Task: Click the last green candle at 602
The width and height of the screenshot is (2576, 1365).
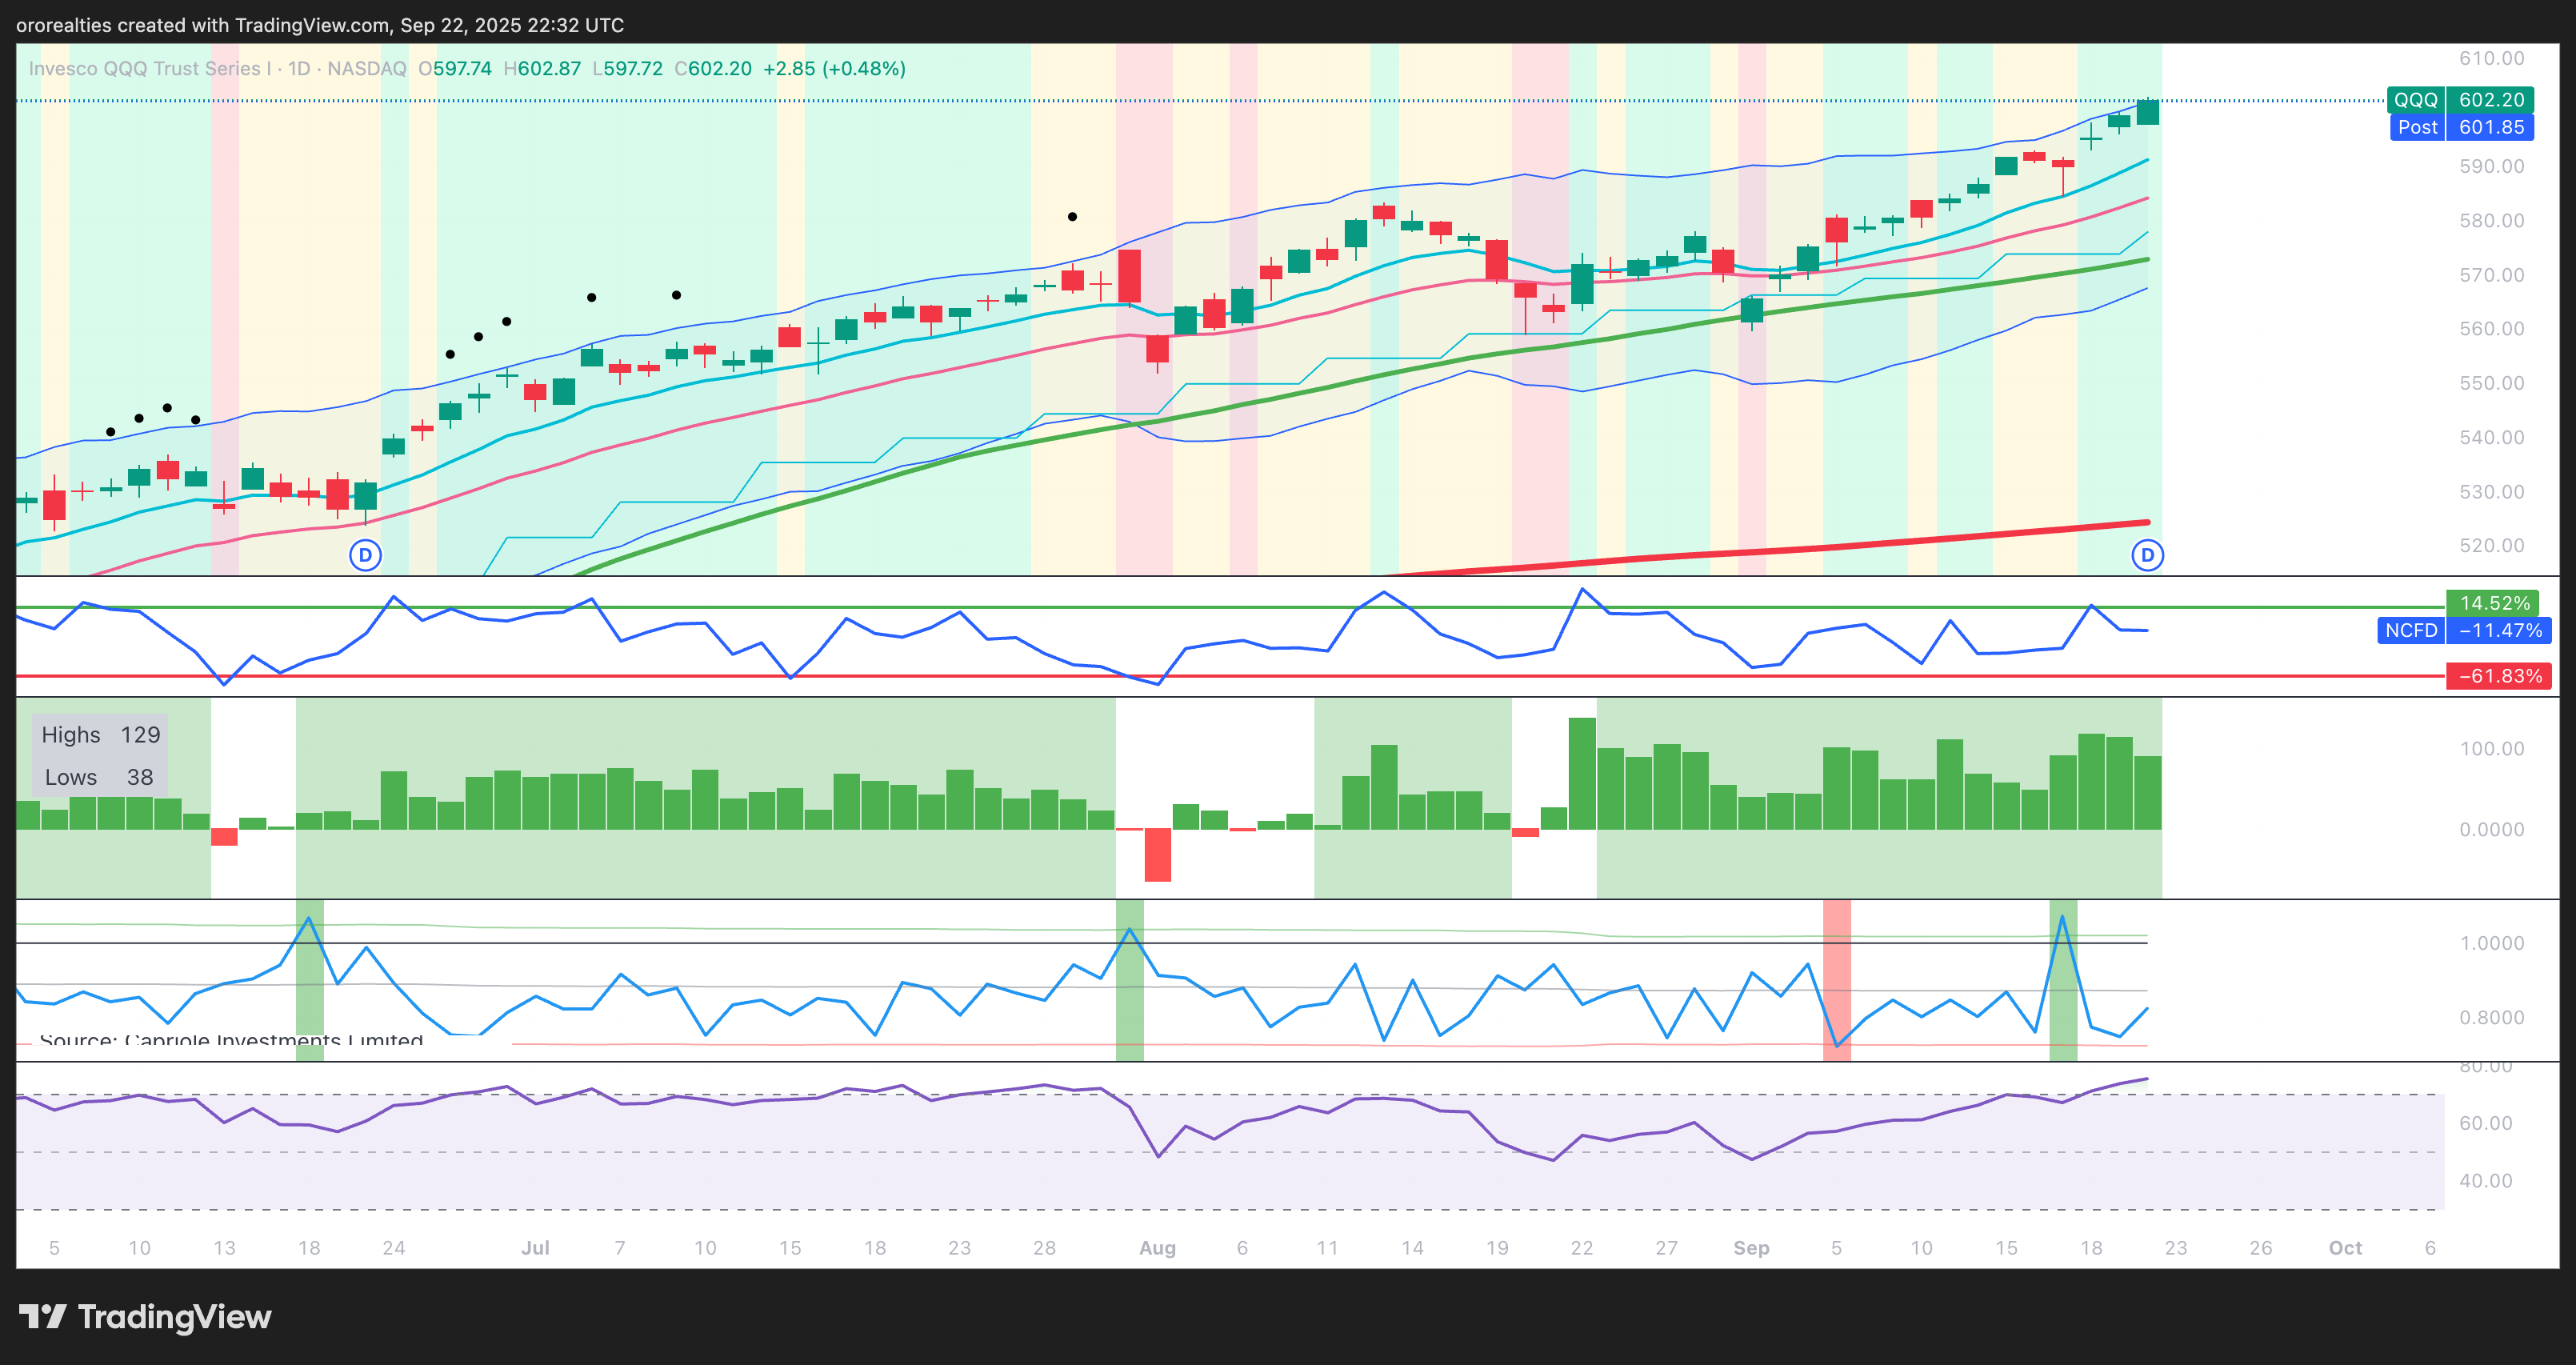Action: tap(2147, 112)
